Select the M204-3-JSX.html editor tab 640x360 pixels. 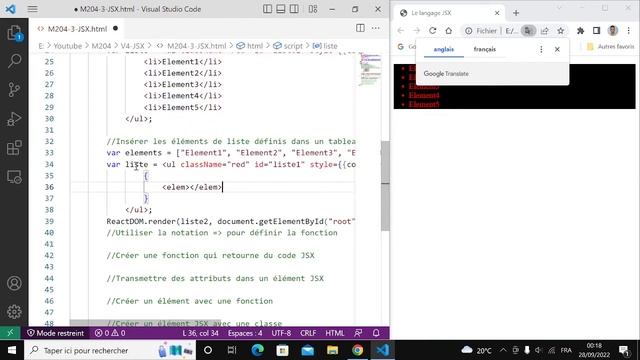click(77, 29)
